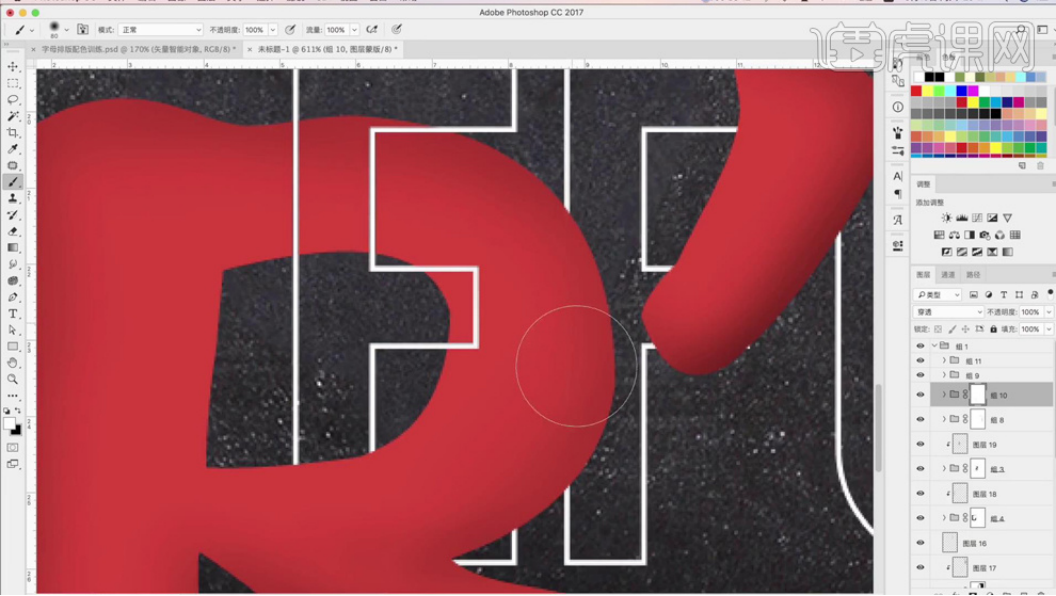Add a Levels adjustment
The height and width of the screenshot is (596, 1056).
tap(962, 218)
